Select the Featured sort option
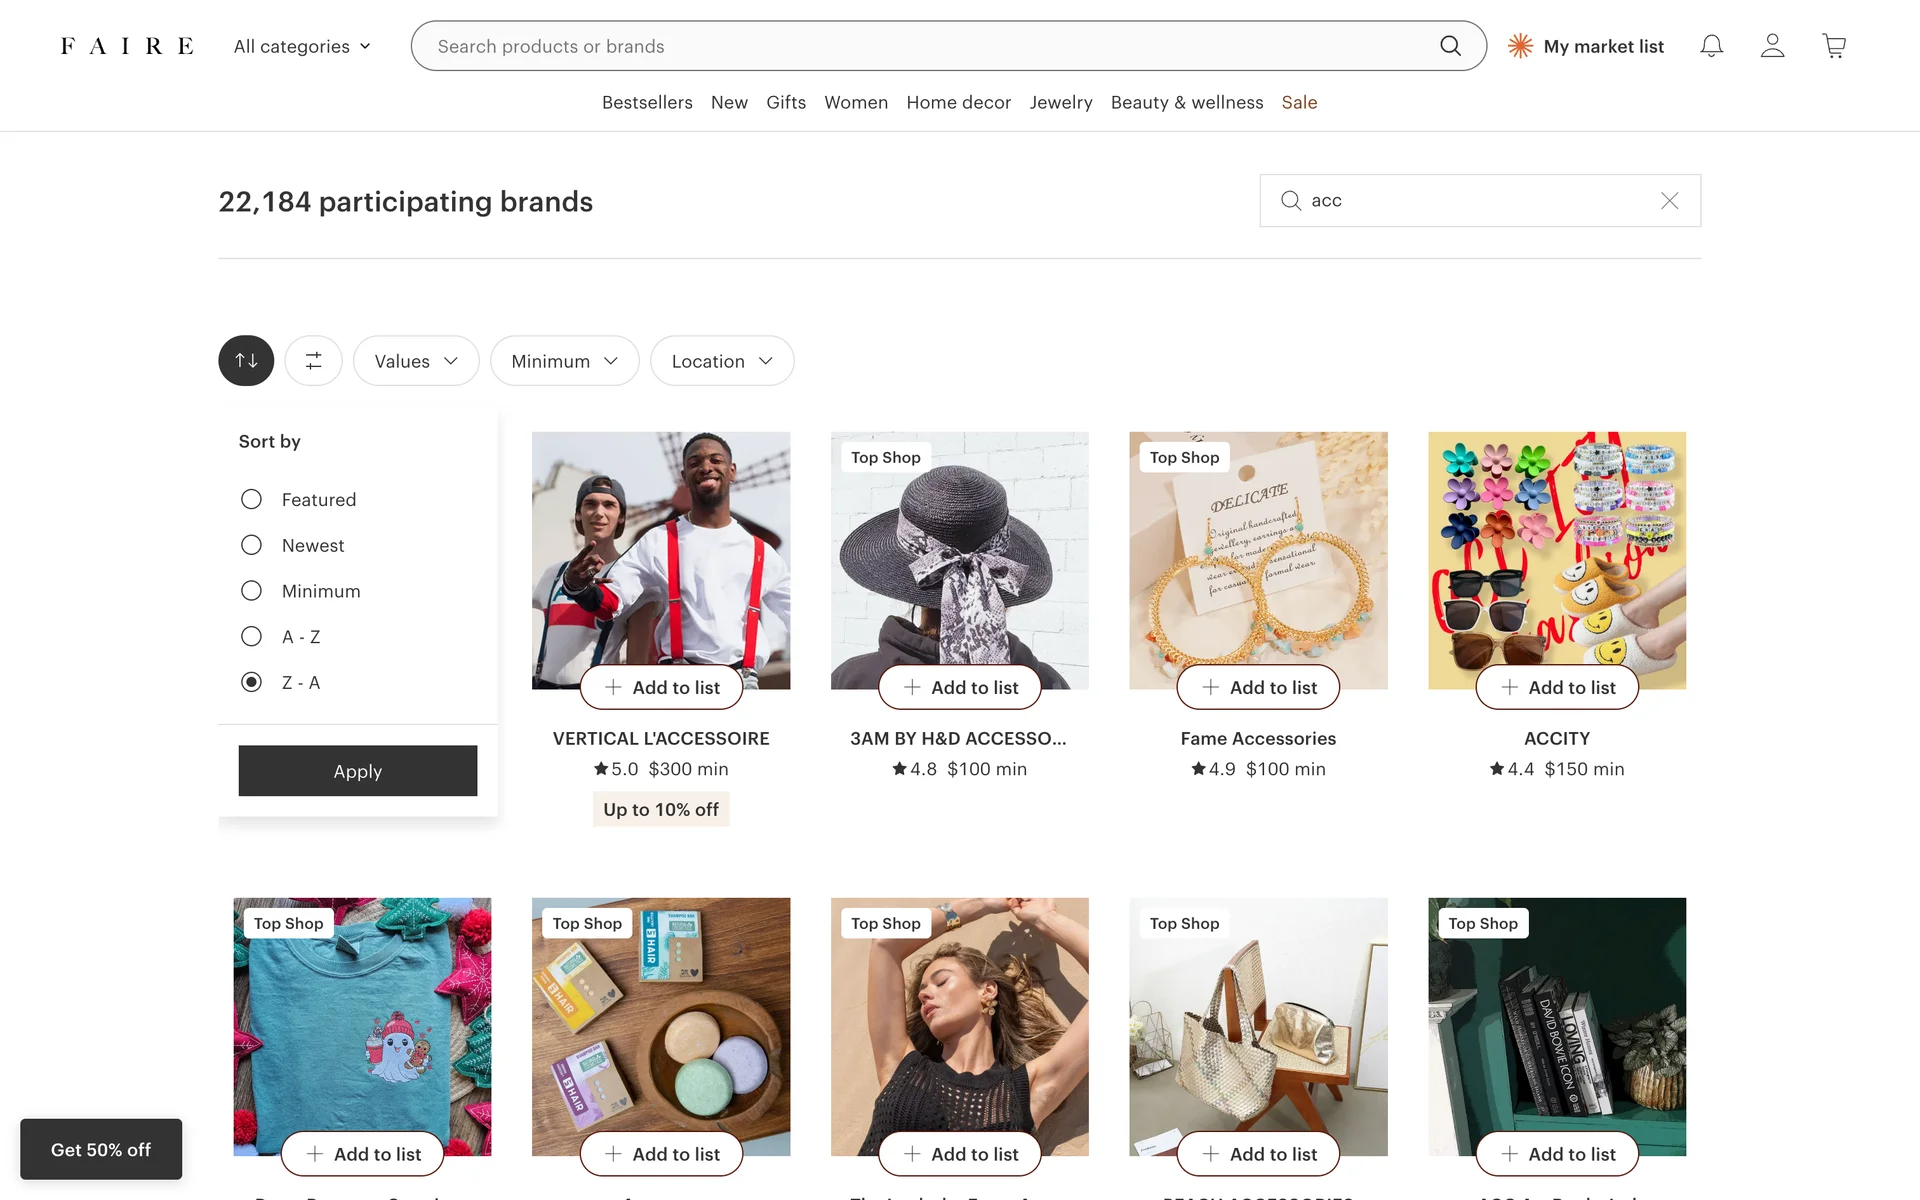1920x1200 pixels. pos(251,499)
